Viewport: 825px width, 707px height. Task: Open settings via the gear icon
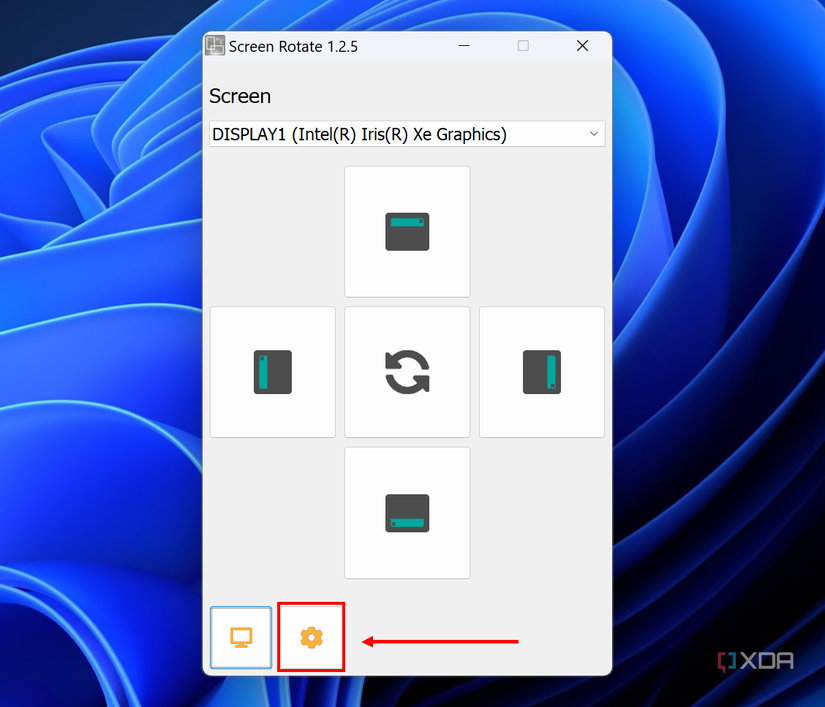tap(311, 637)
